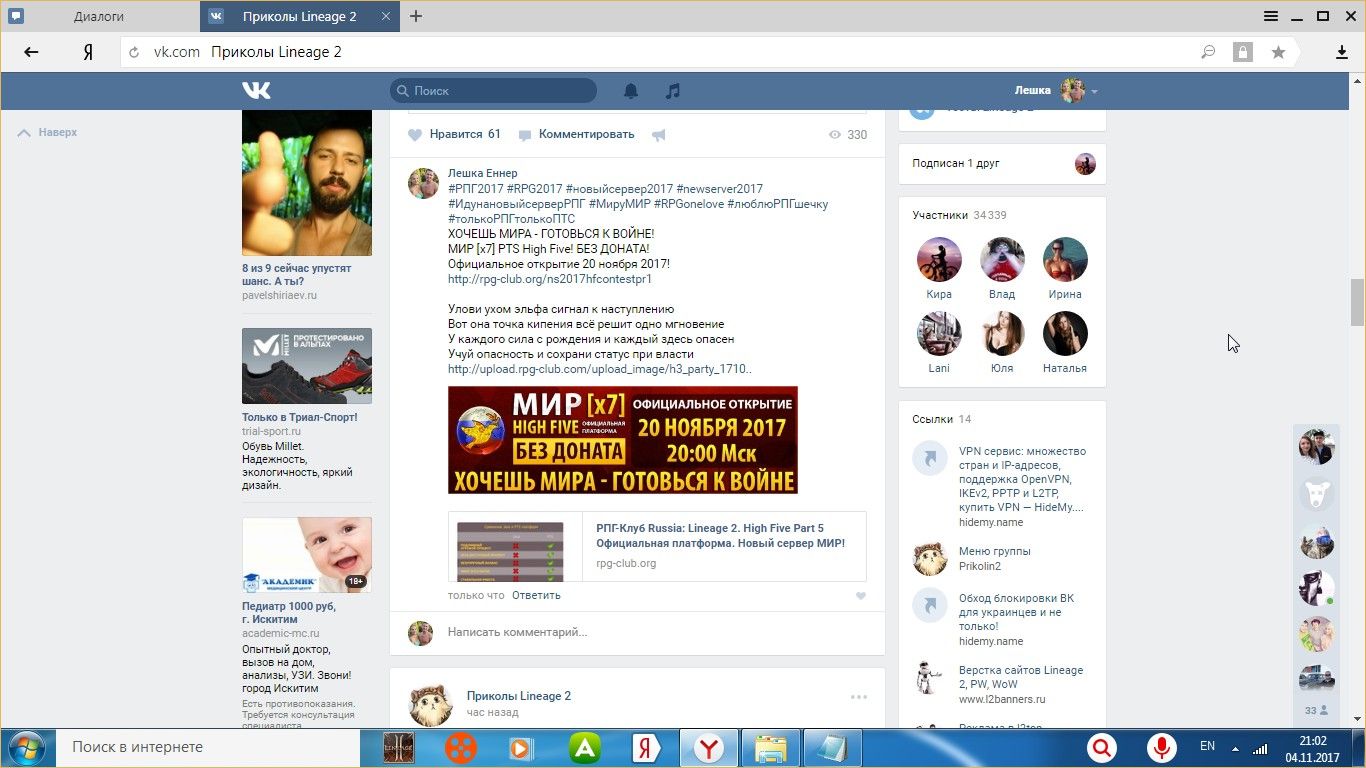Click the 'Написать комментарий...' field
Viewport: 1366px width, 768px height.
pos(655,632)
